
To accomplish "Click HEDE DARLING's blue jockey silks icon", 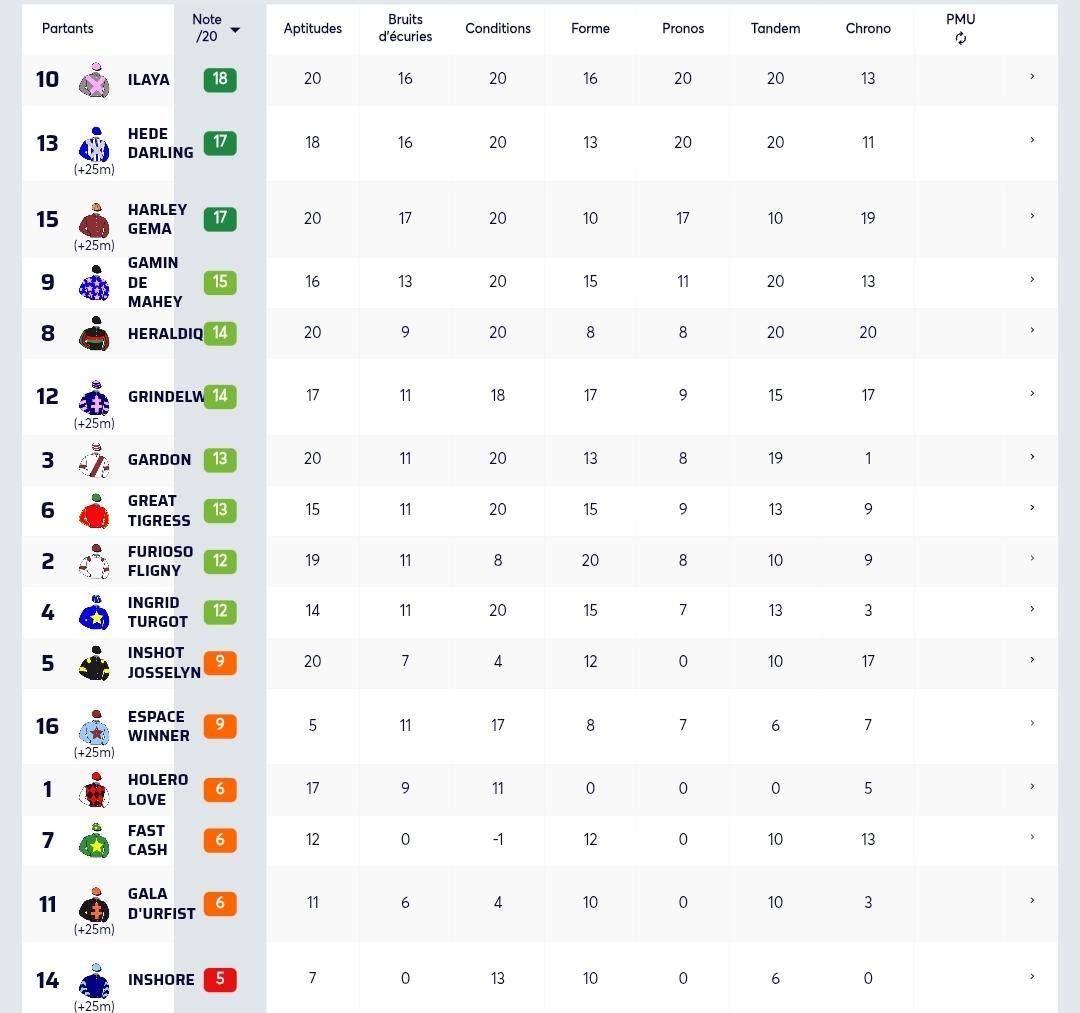I will (x=94, y=144).
